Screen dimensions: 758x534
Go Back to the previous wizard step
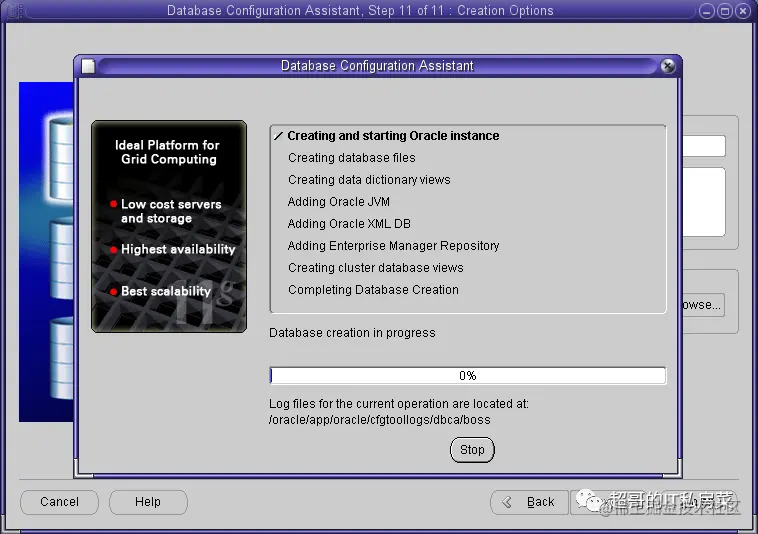[x=529, y=502]
